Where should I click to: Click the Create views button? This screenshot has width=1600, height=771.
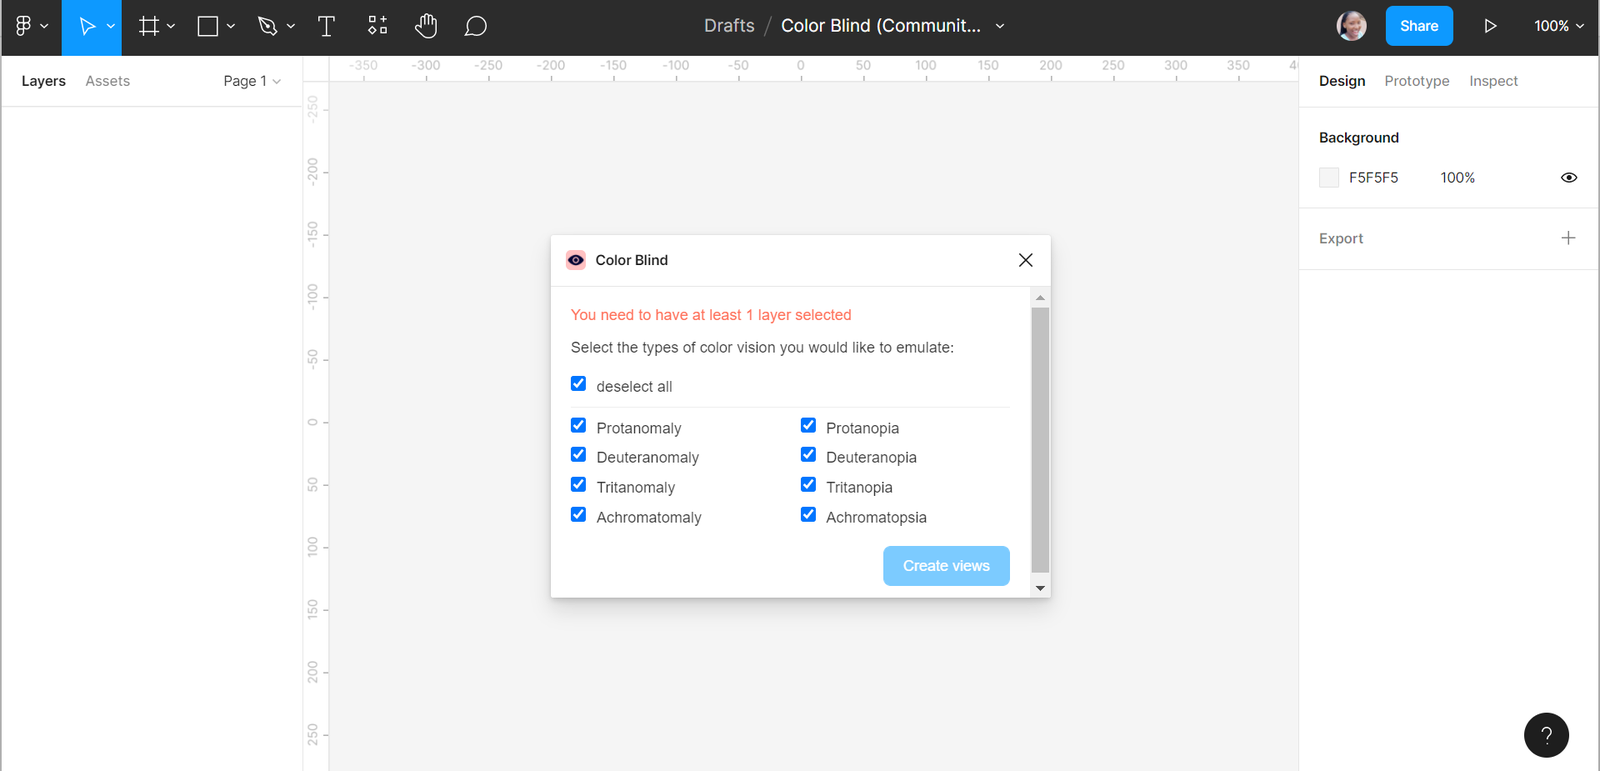click(945, 566)
